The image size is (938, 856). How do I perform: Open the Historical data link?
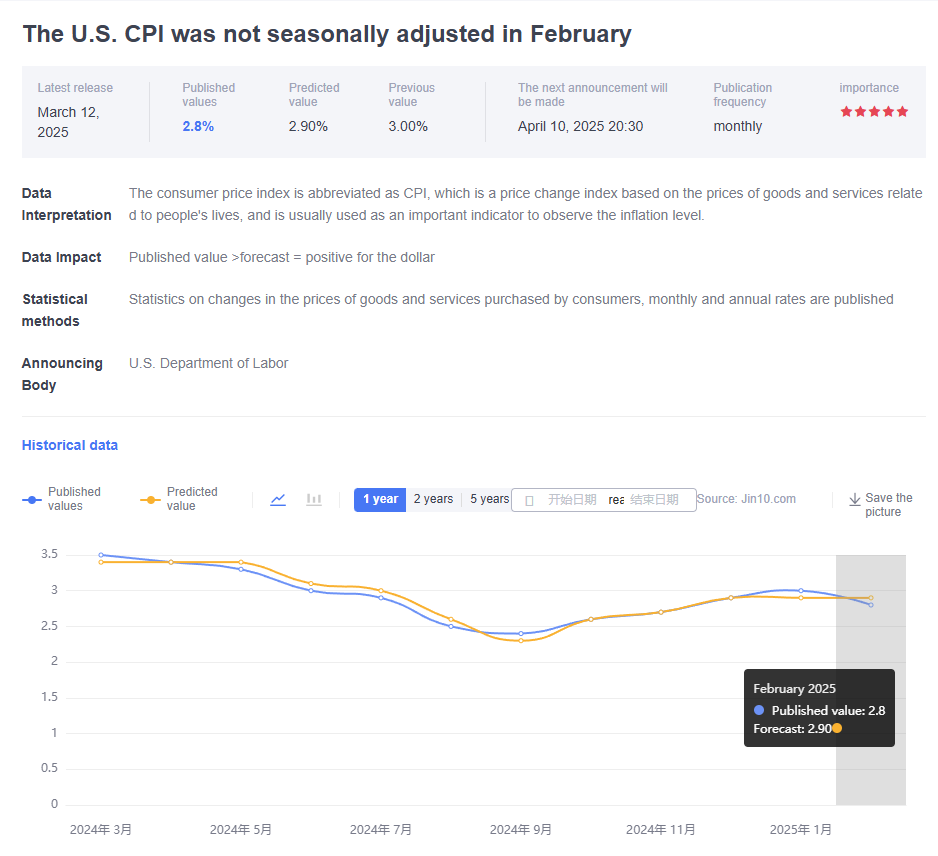coord(70,445)
